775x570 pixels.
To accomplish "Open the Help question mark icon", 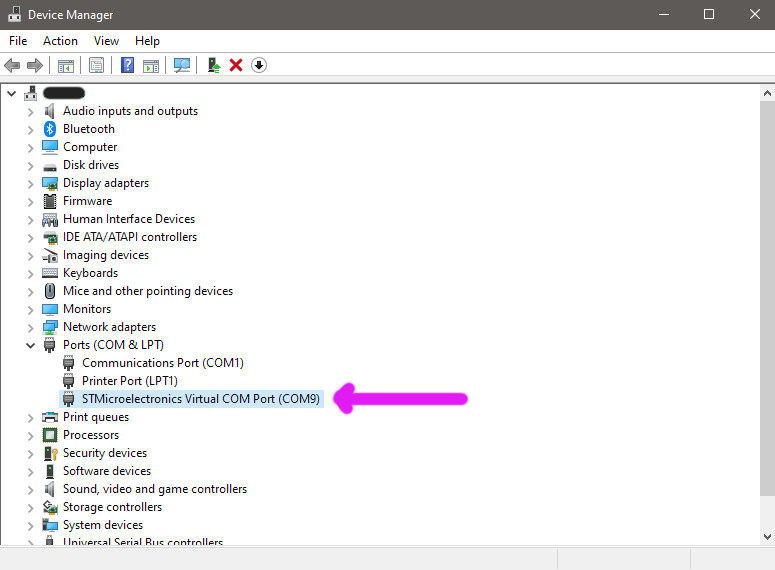I will [x=127, y=65].
